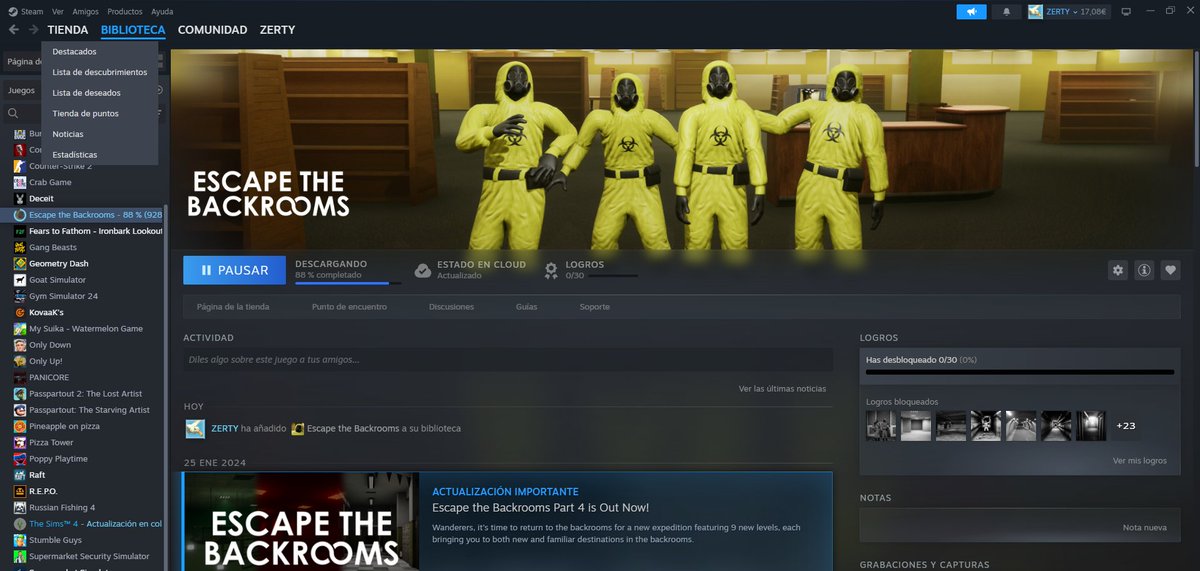The image size is (1200, 571).
Task: Select KovaaK's icon in the list
Action: pos(20,312)
